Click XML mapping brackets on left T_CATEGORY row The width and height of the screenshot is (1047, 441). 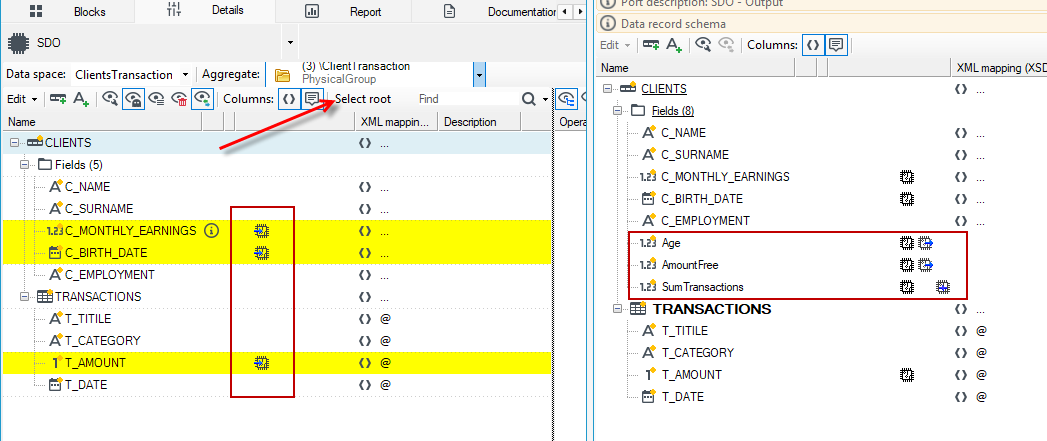click(365, 341)
